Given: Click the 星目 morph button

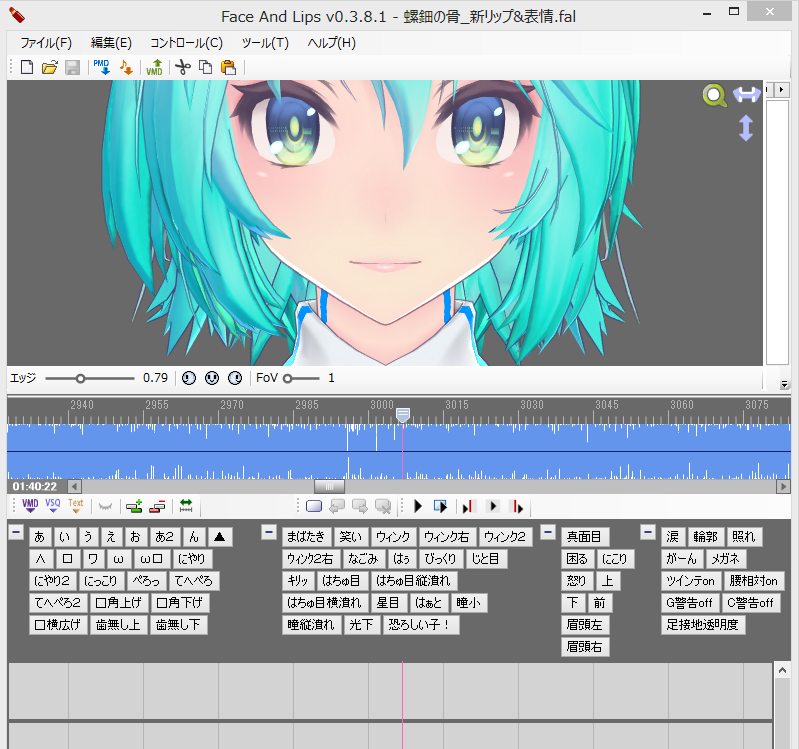Looking at the screenshot, I should [x=388, y=603].
